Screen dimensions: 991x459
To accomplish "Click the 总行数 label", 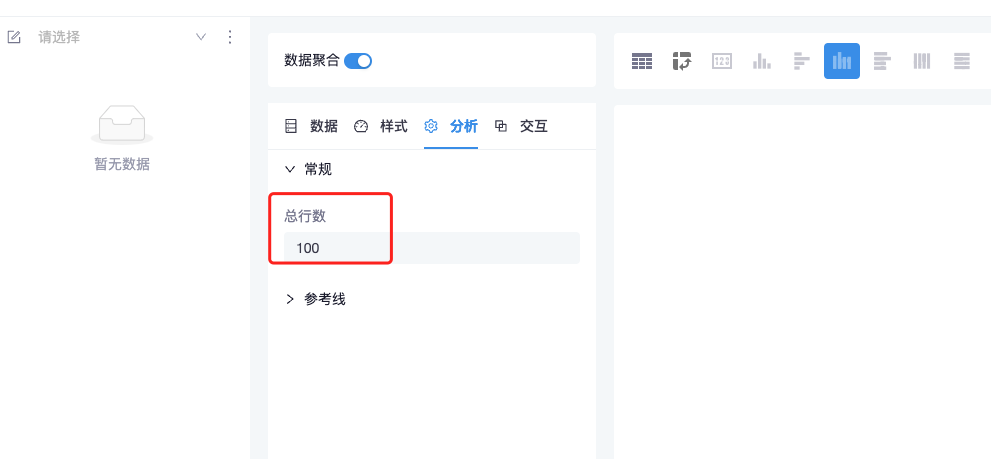I will [x=305, y=216].
